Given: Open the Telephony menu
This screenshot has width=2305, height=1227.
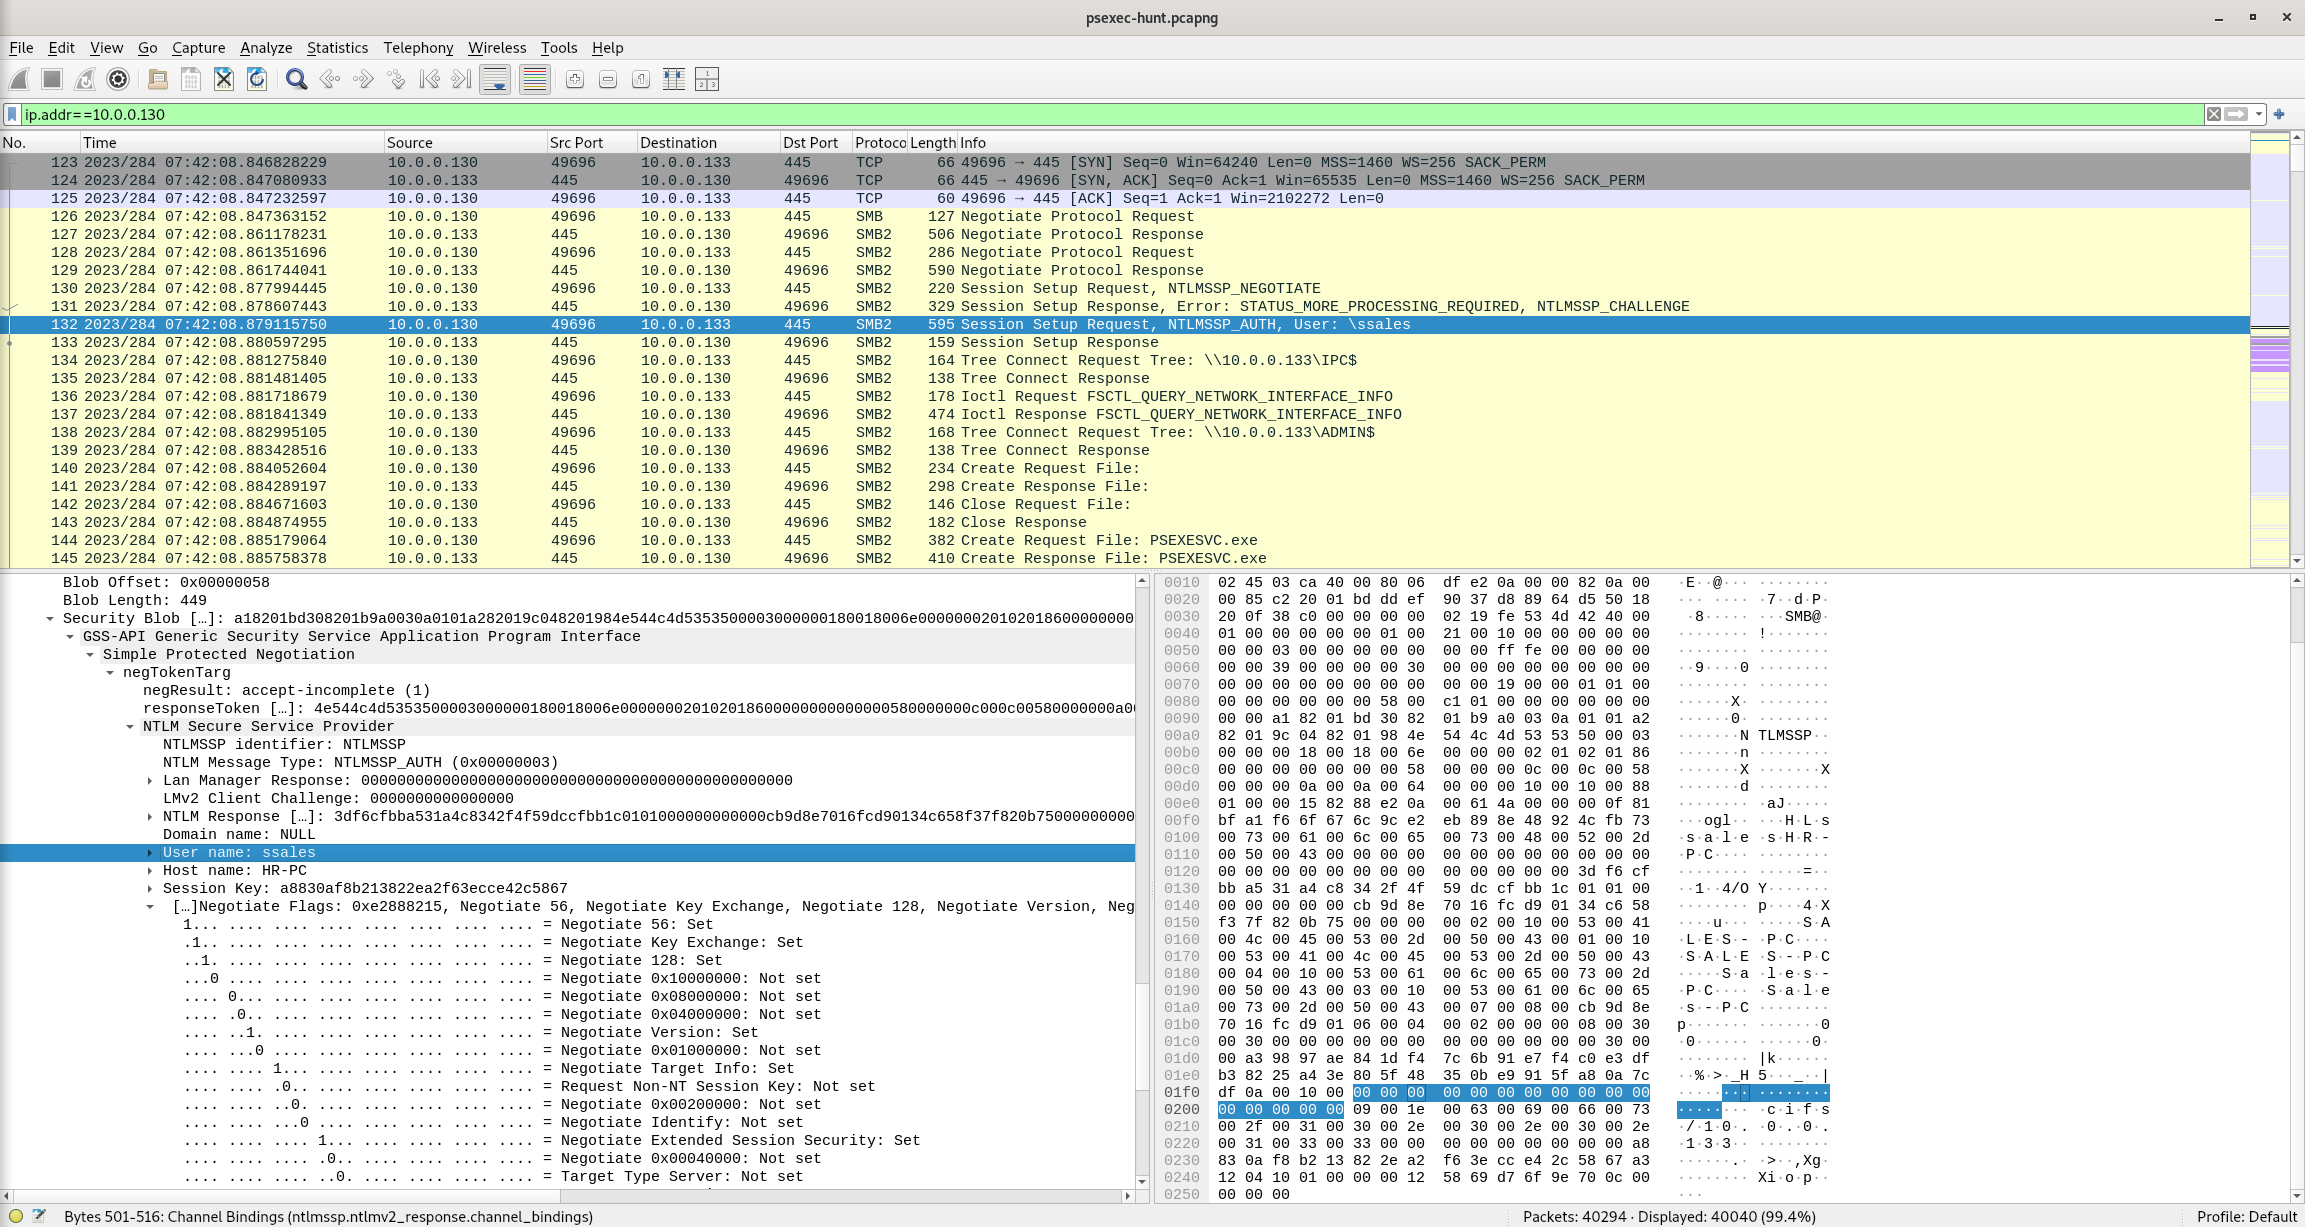Looking at the screenshot, I should coord(418,47).
